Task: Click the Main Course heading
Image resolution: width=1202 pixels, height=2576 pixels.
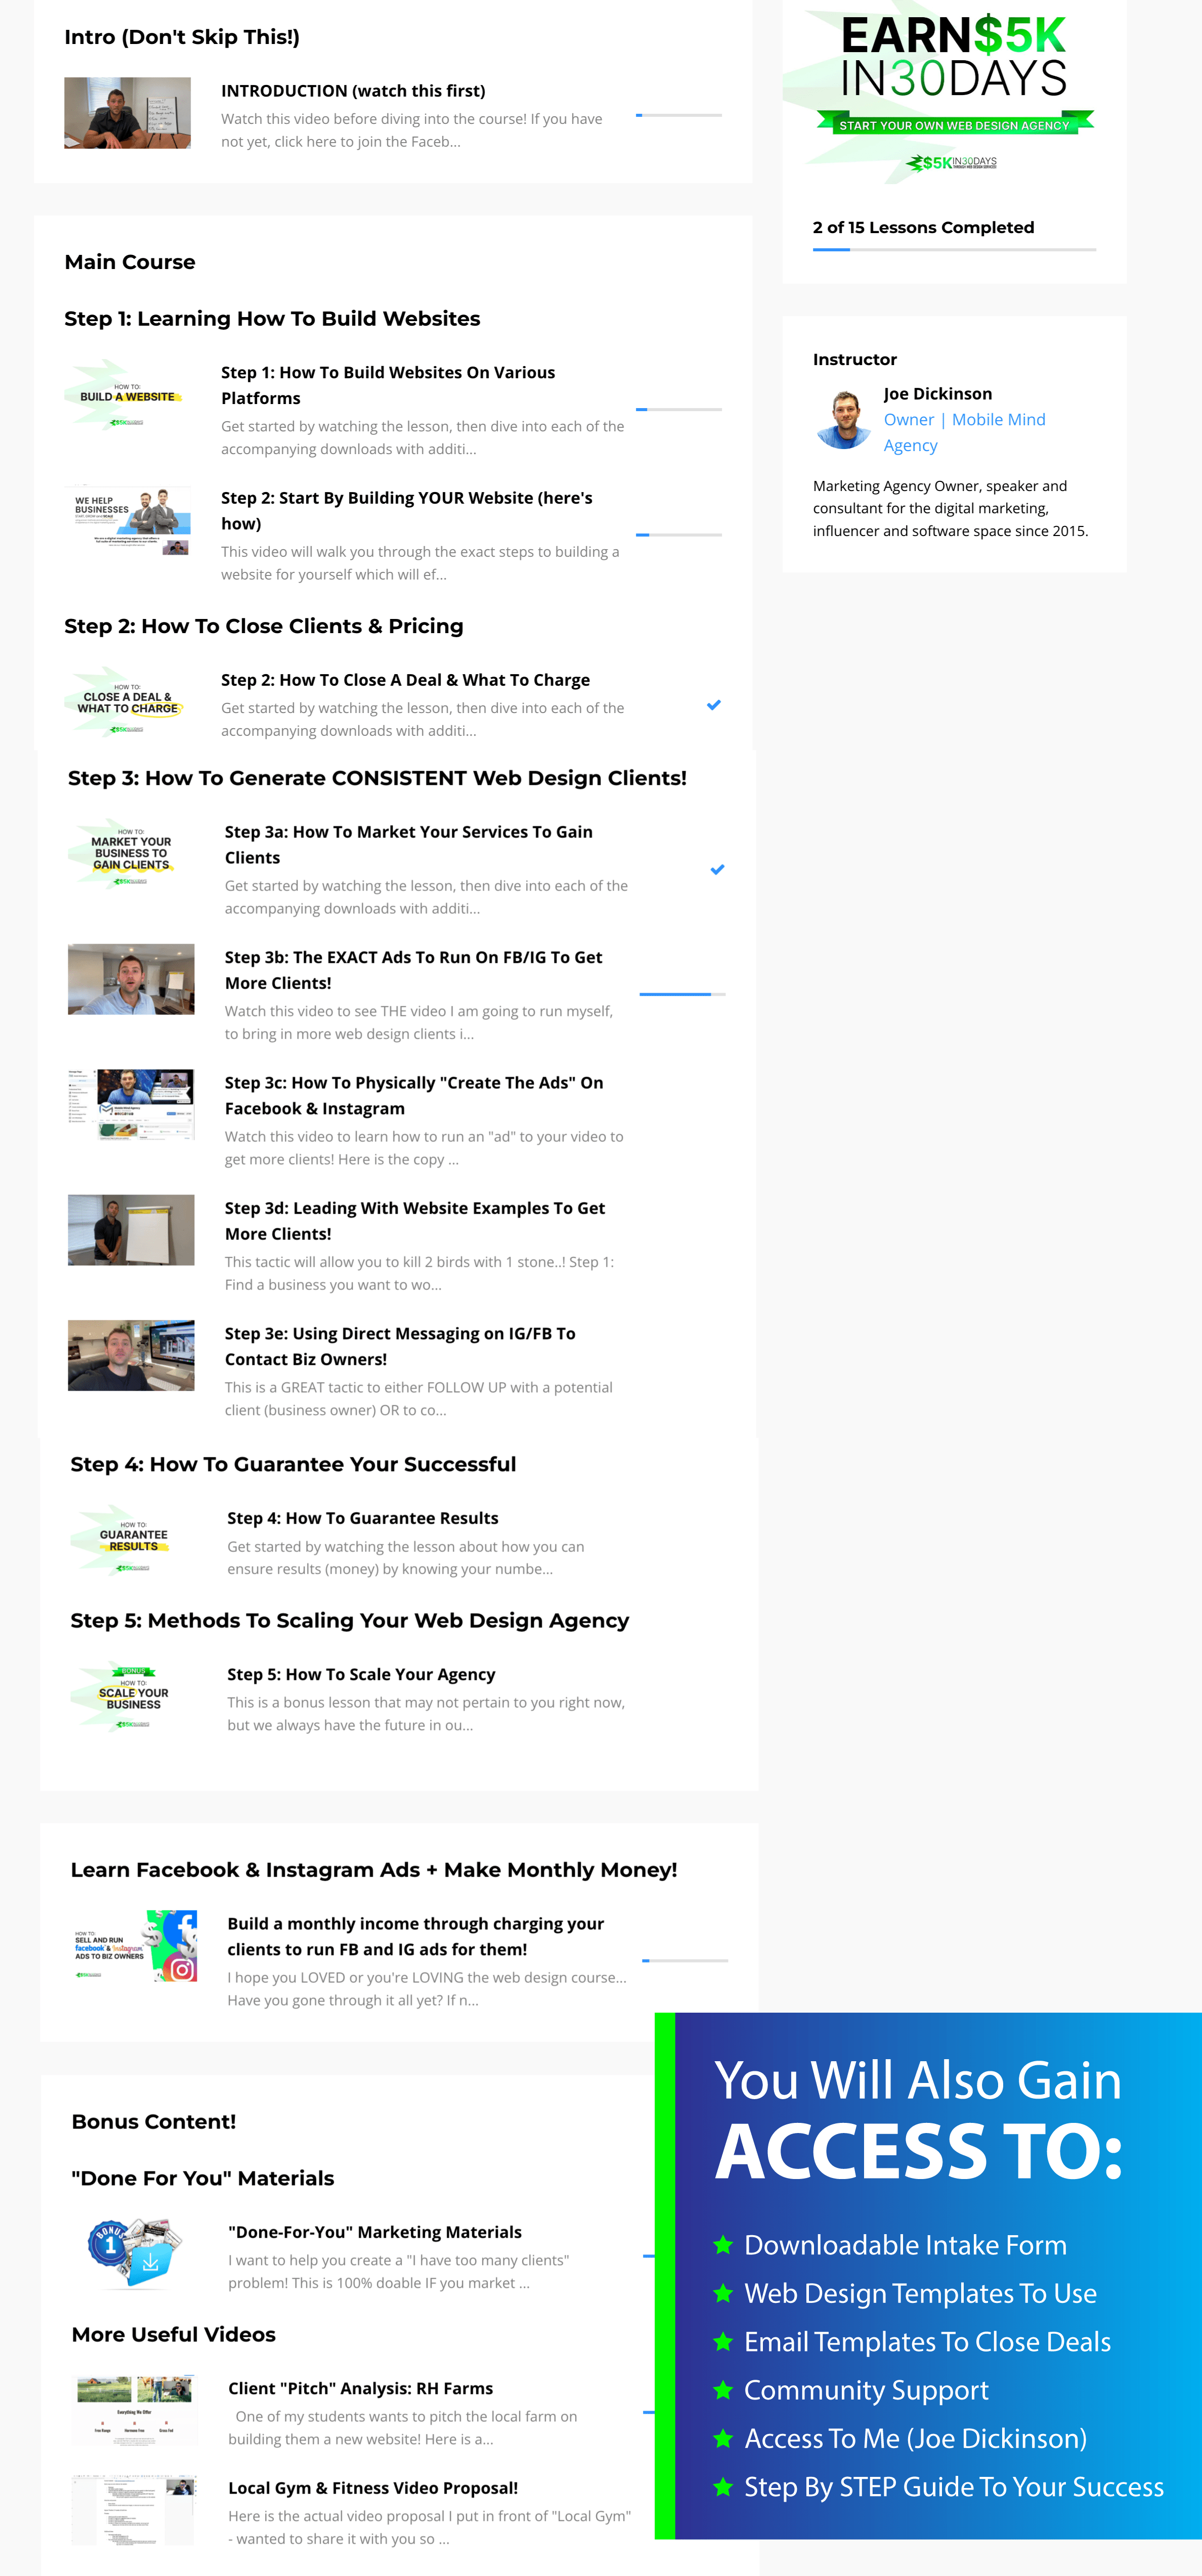Action: coord(130,262)
